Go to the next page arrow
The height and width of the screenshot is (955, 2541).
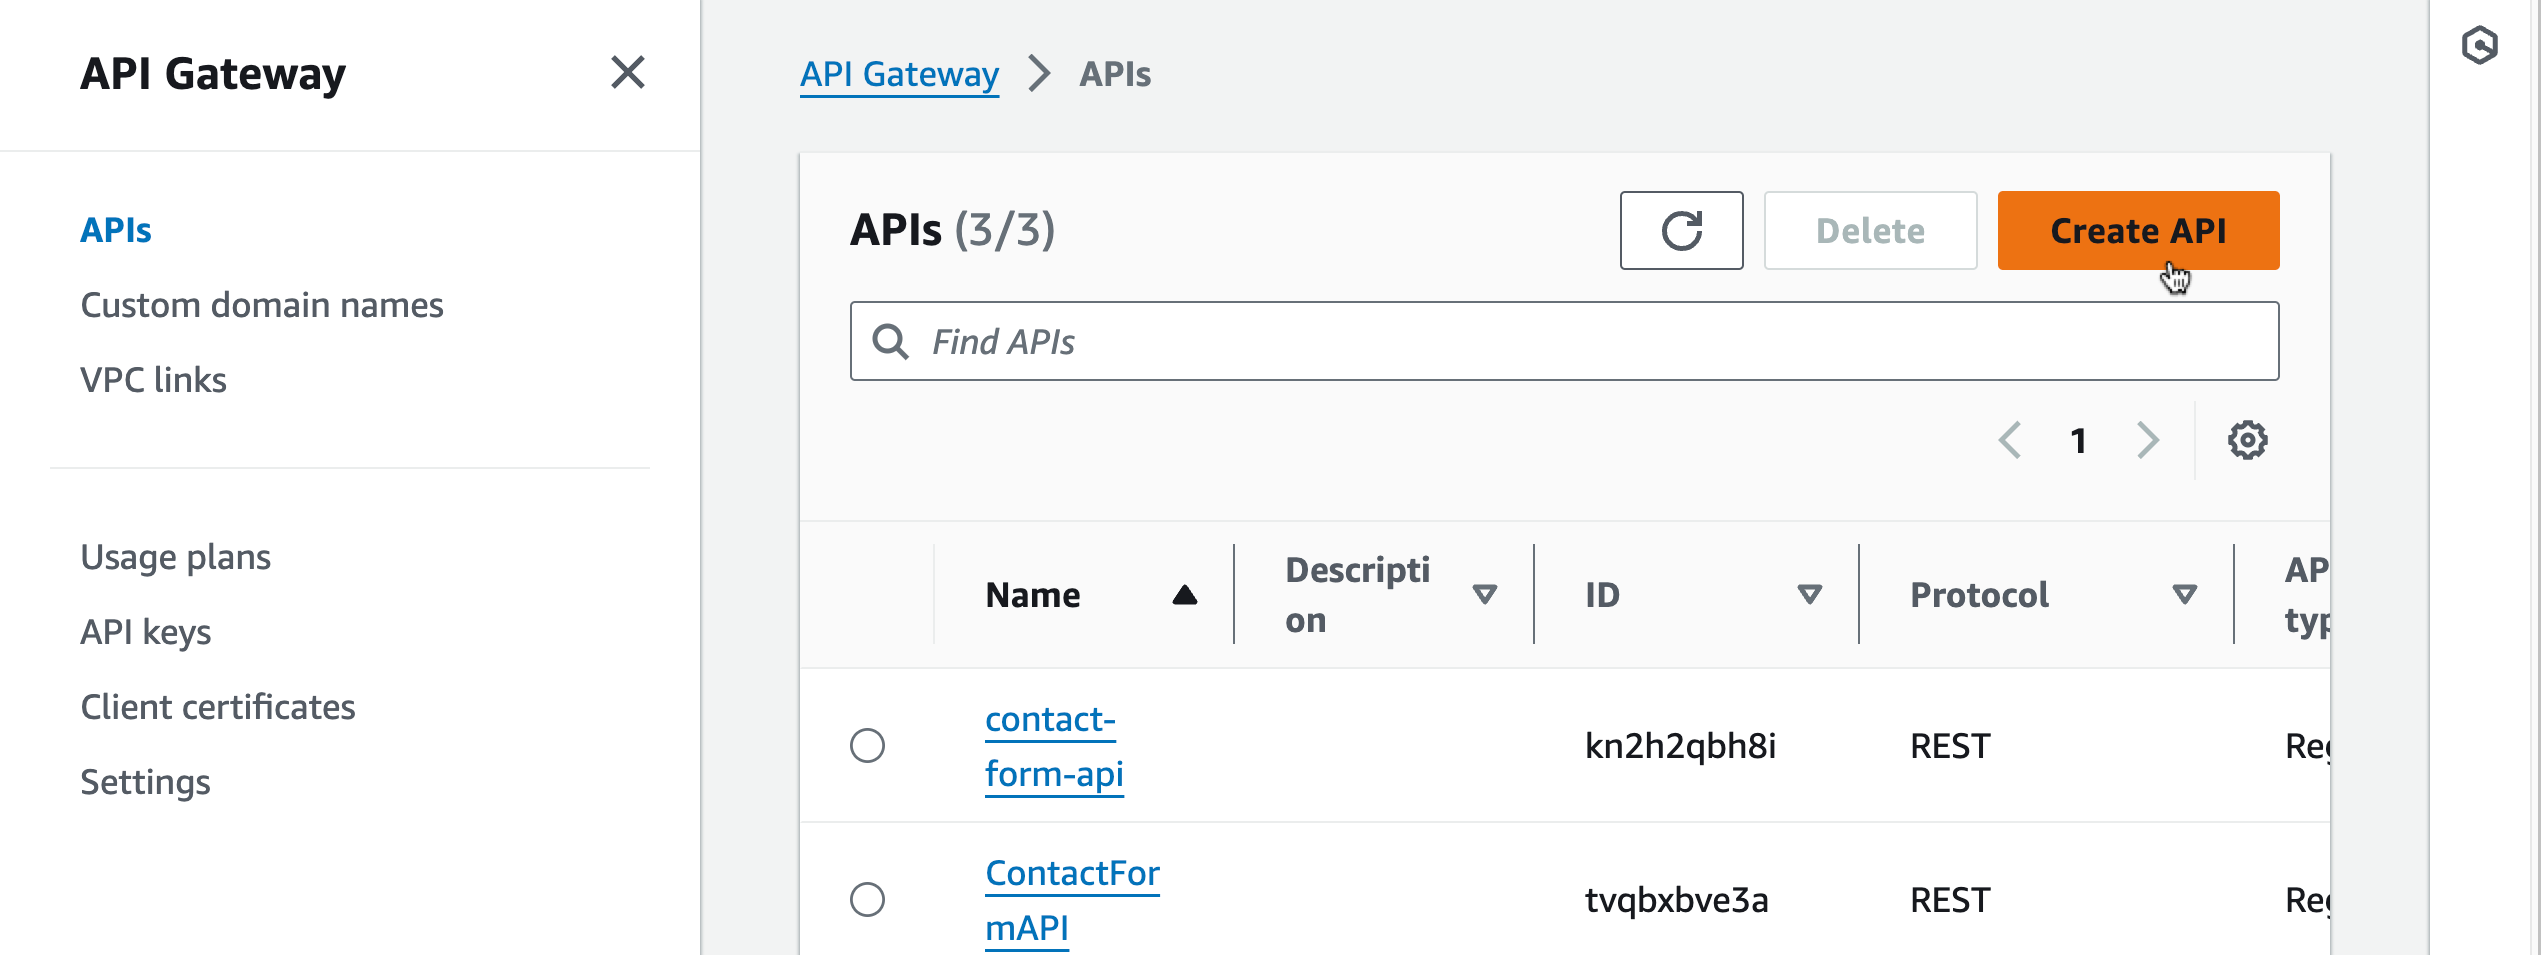tap(2147, 440)
